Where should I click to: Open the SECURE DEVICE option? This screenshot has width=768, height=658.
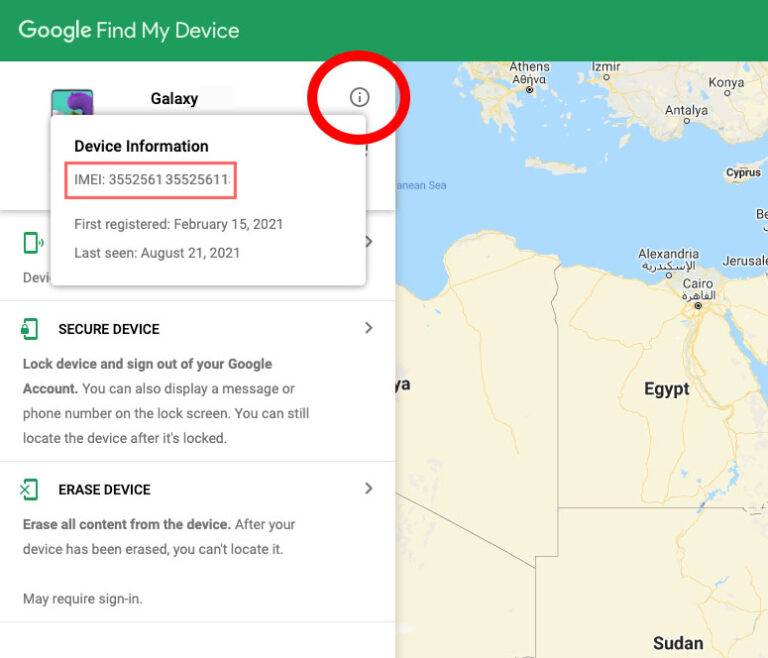pos(109,329)
